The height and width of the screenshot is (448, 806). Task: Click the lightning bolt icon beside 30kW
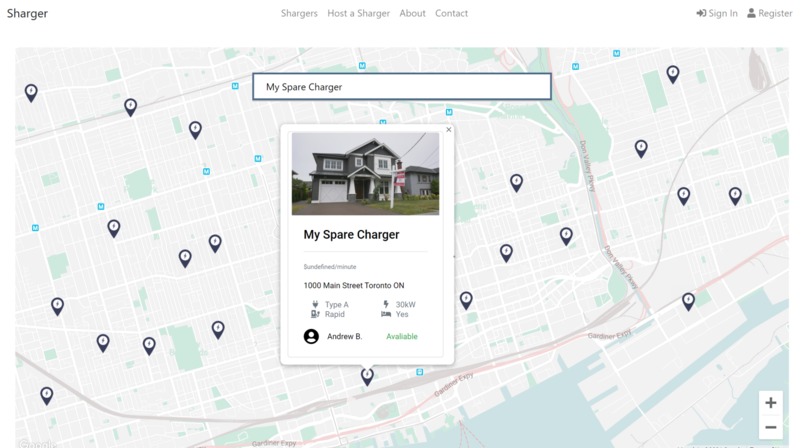(x=386, y=304)
